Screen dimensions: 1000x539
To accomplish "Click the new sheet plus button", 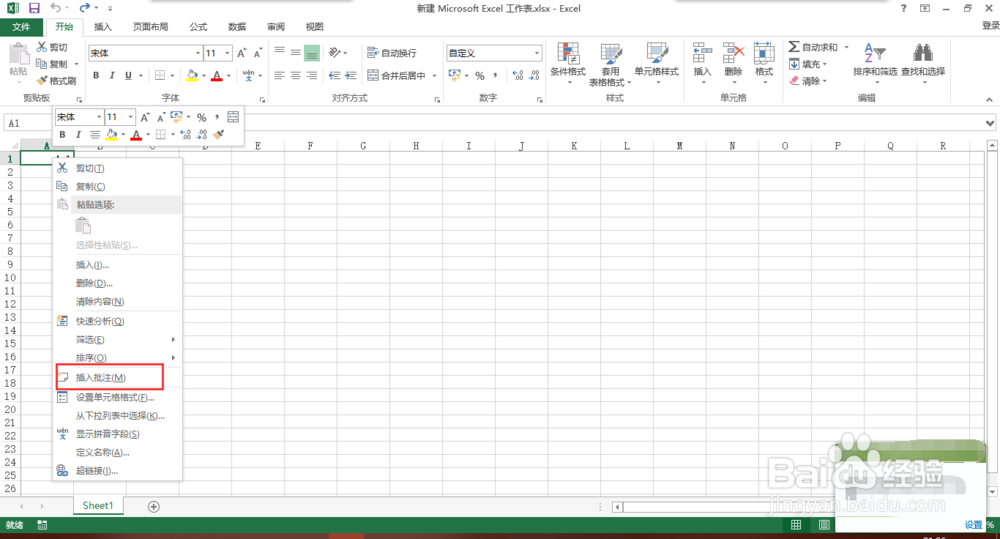I will click(154, 506).
